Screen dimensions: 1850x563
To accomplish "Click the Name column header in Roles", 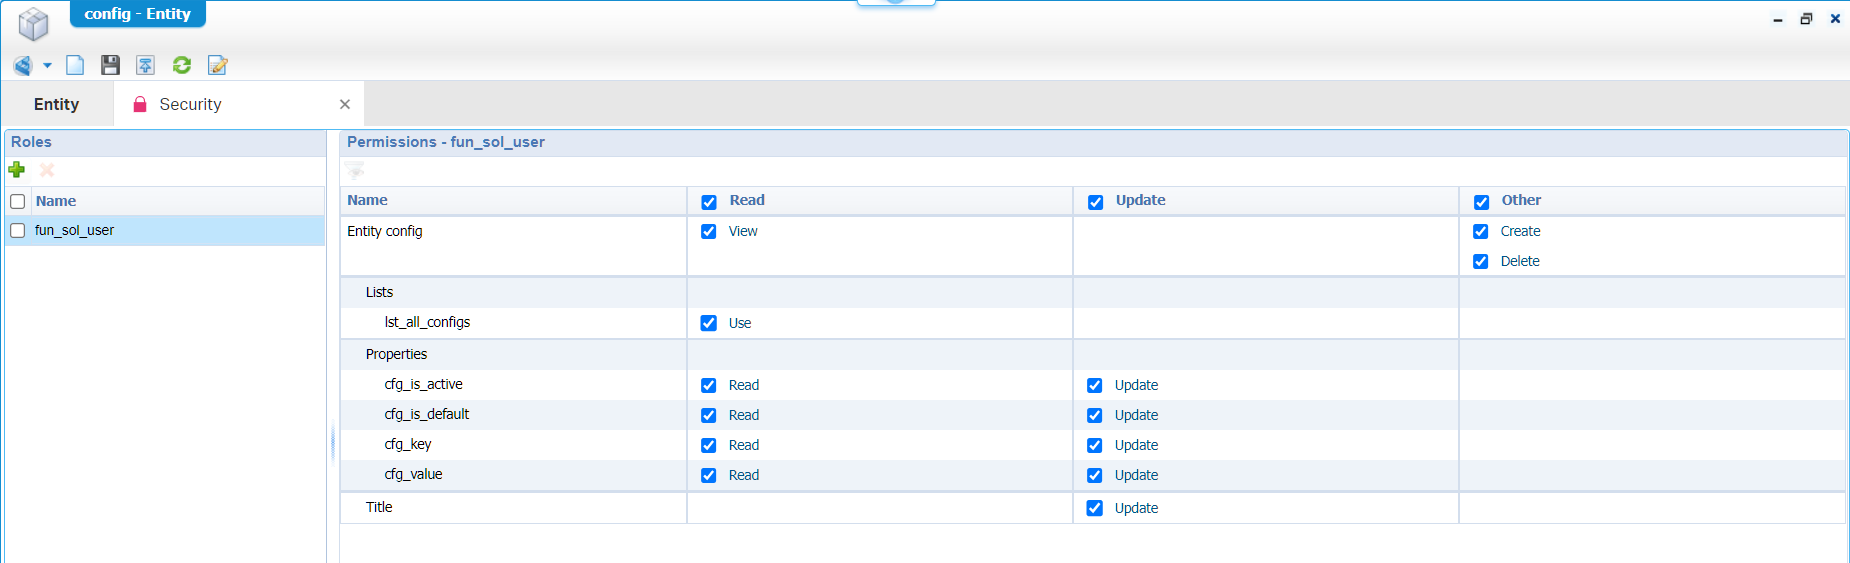I will [56, 202].
